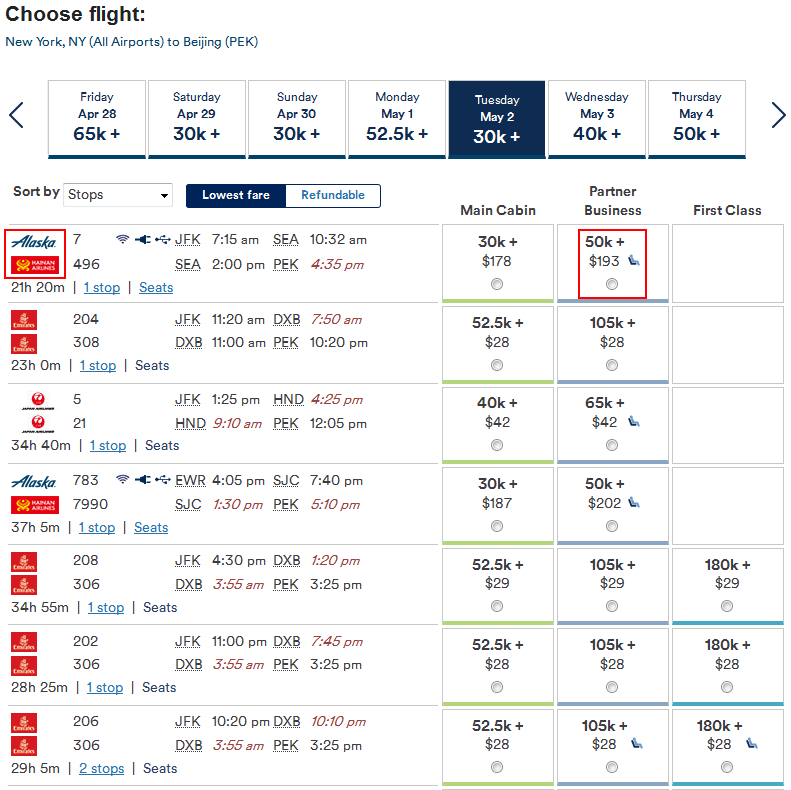Viewport: 791px width, 790px height.
Task: Open the 2 stops link for flight 206
Action: click(101, 768)
